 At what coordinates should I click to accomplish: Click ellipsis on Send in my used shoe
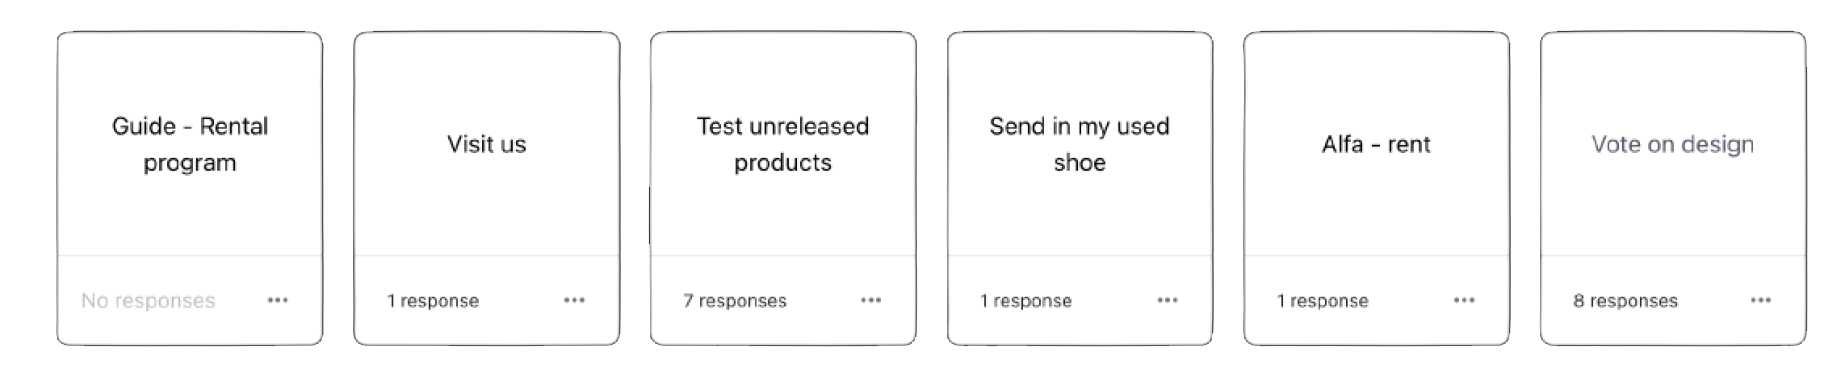click(1167, 300)
